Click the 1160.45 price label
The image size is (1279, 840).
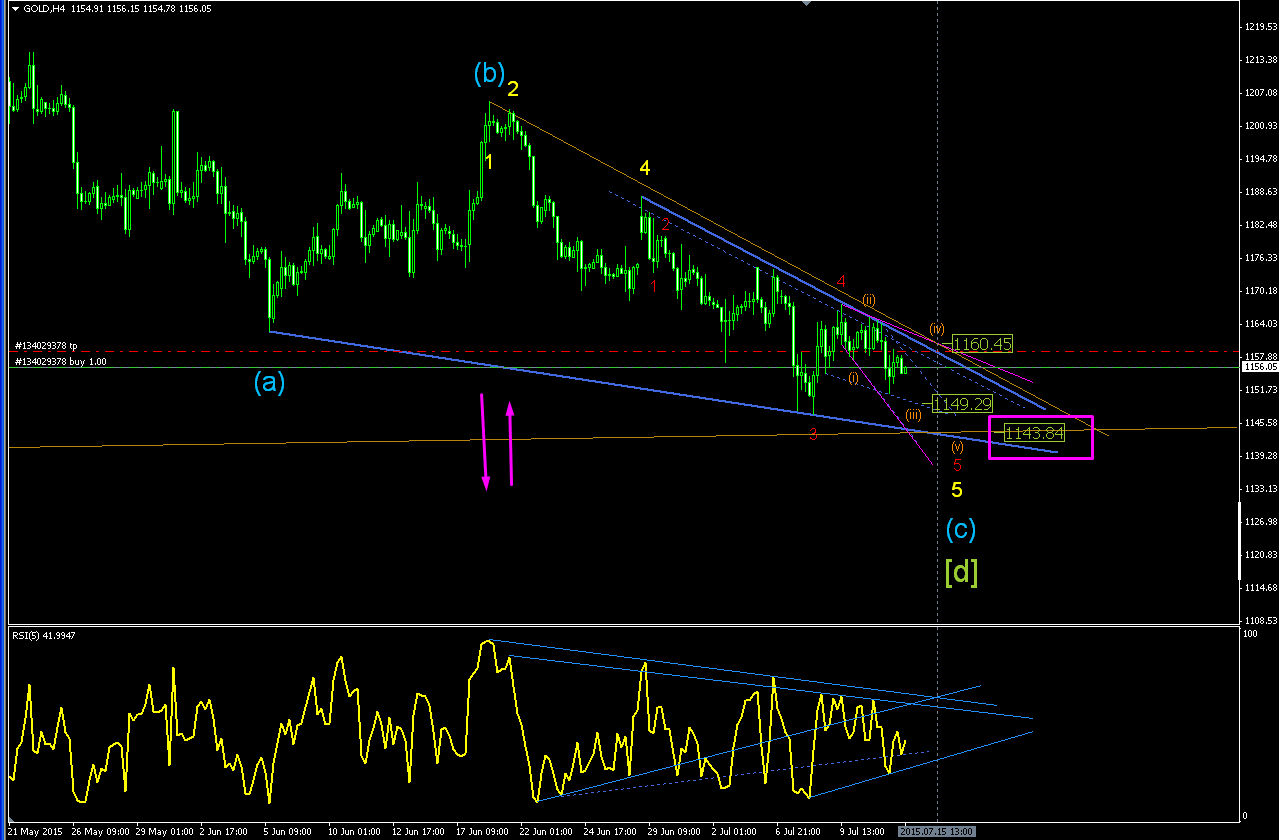[983, 344]
